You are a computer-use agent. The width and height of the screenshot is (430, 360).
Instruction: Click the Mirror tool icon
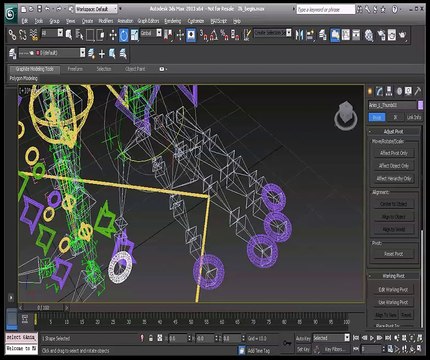pyautogui.click(x=299, y=35)
